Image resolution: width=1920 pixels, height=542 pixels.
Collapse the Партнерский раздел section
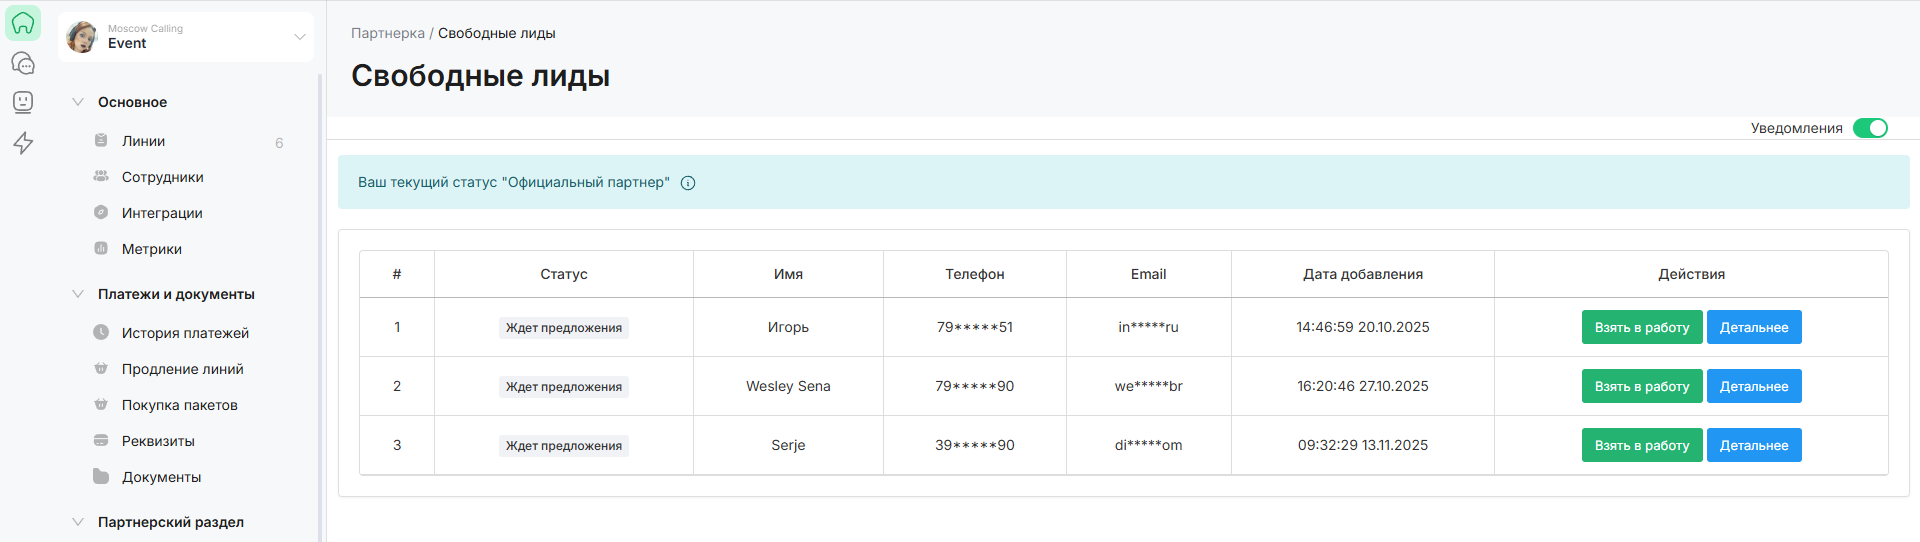pyautogui.click(x=78, y=522)
